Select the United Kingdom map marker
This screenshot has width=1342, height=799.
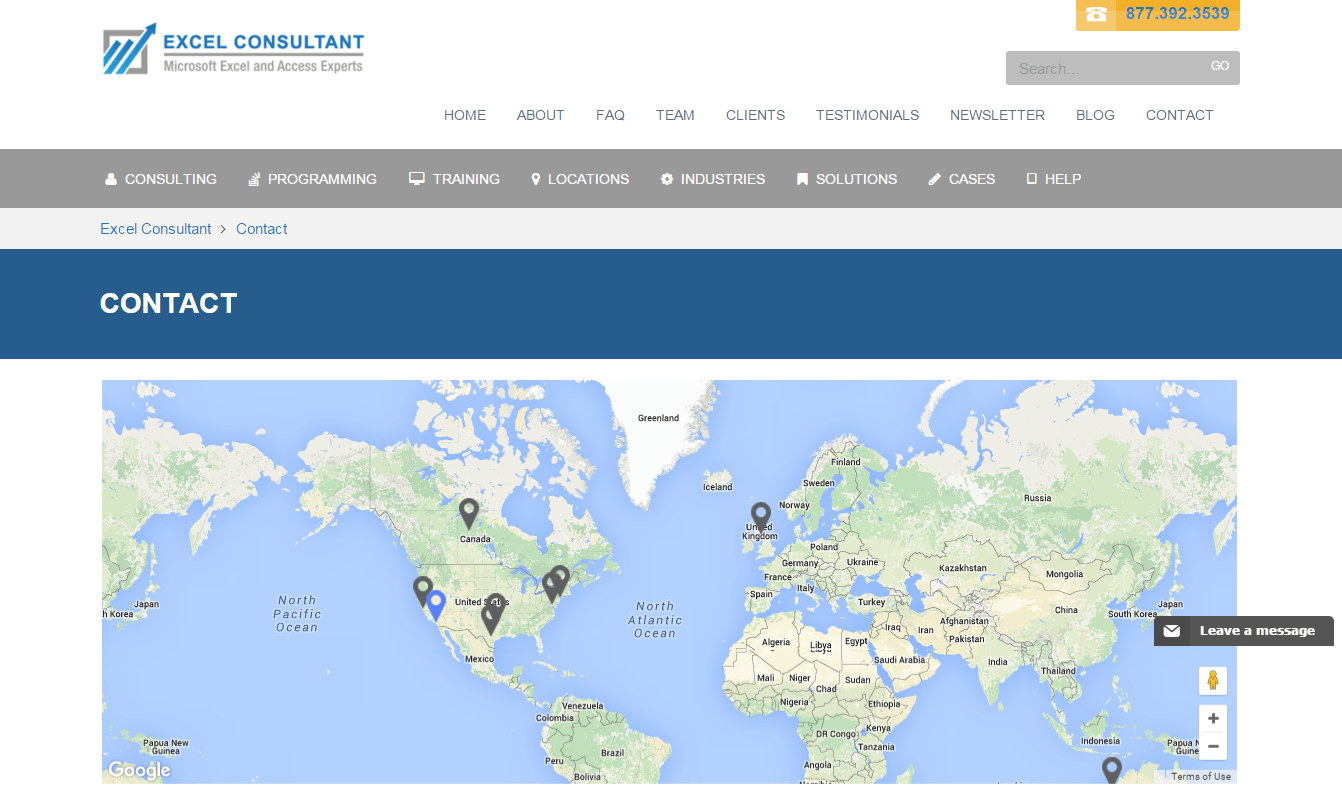tap(761, 515)
